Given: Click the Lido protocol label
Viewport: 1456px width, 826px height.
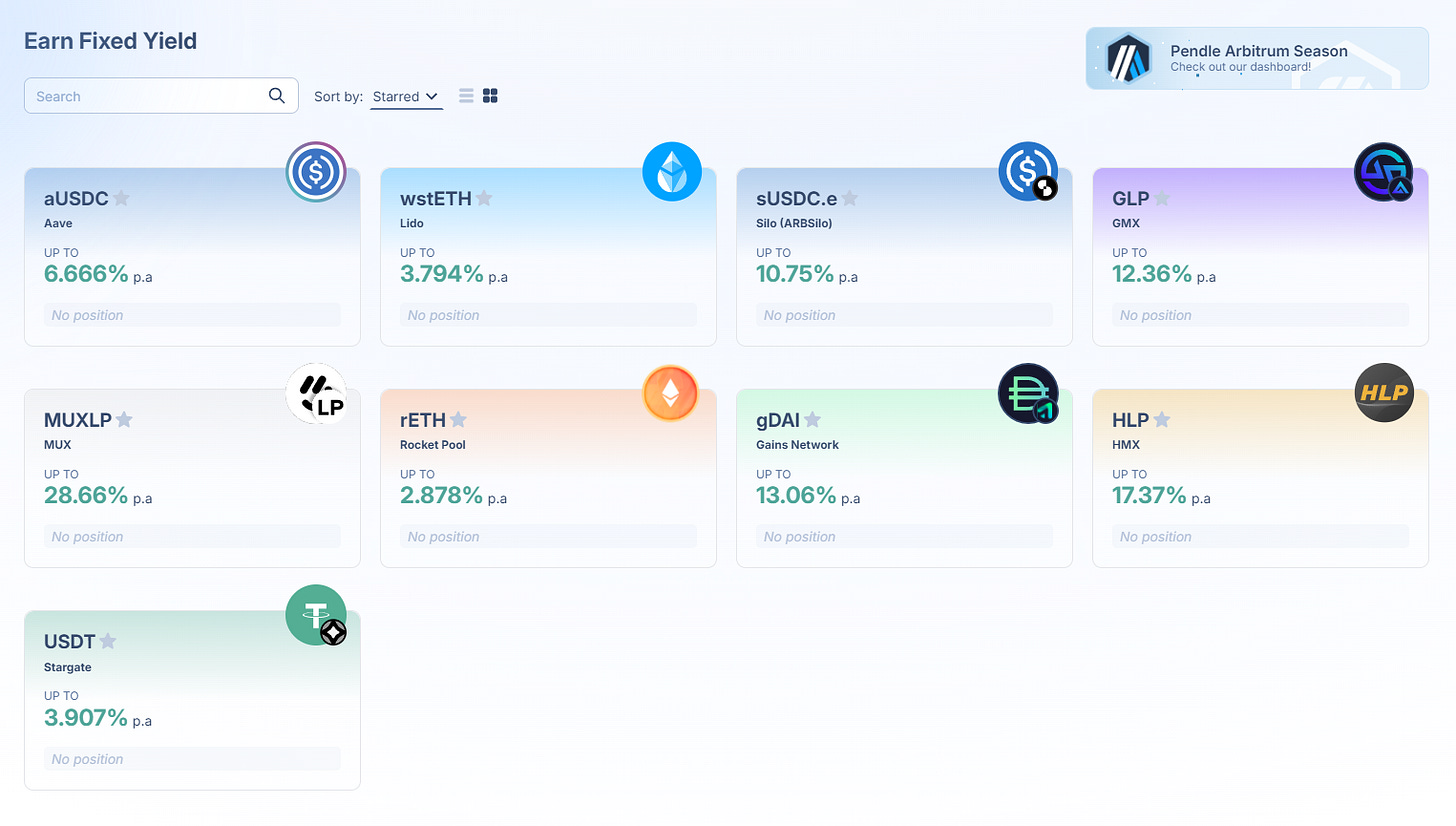Looking at the screenshot, I should 412,223.
